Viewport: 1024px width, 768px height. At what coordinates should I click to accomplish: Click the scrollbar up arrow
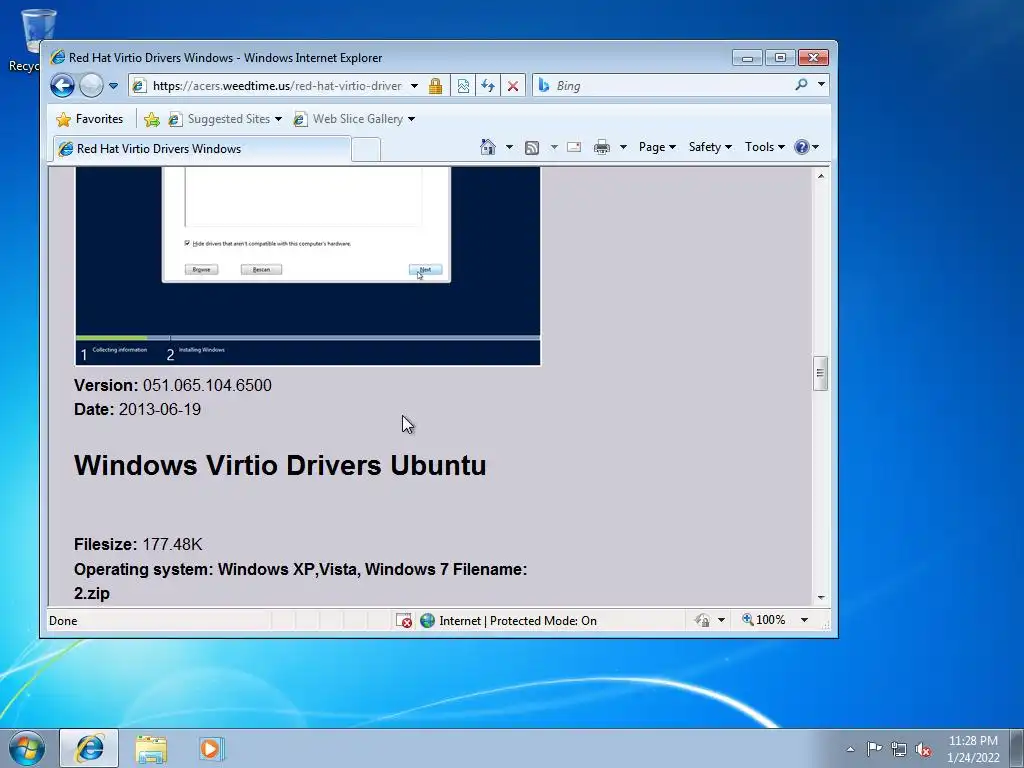821,176
